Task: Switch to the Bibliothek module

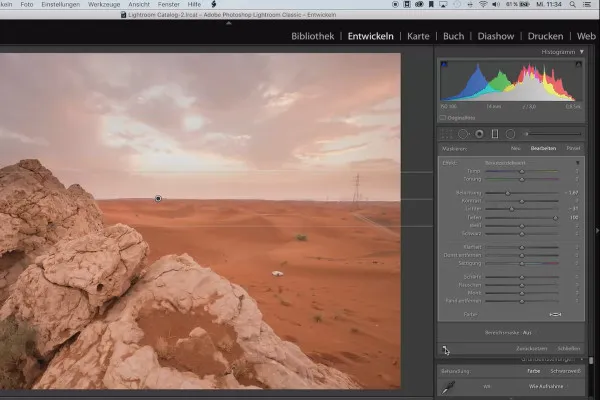Action: point(313,36)
